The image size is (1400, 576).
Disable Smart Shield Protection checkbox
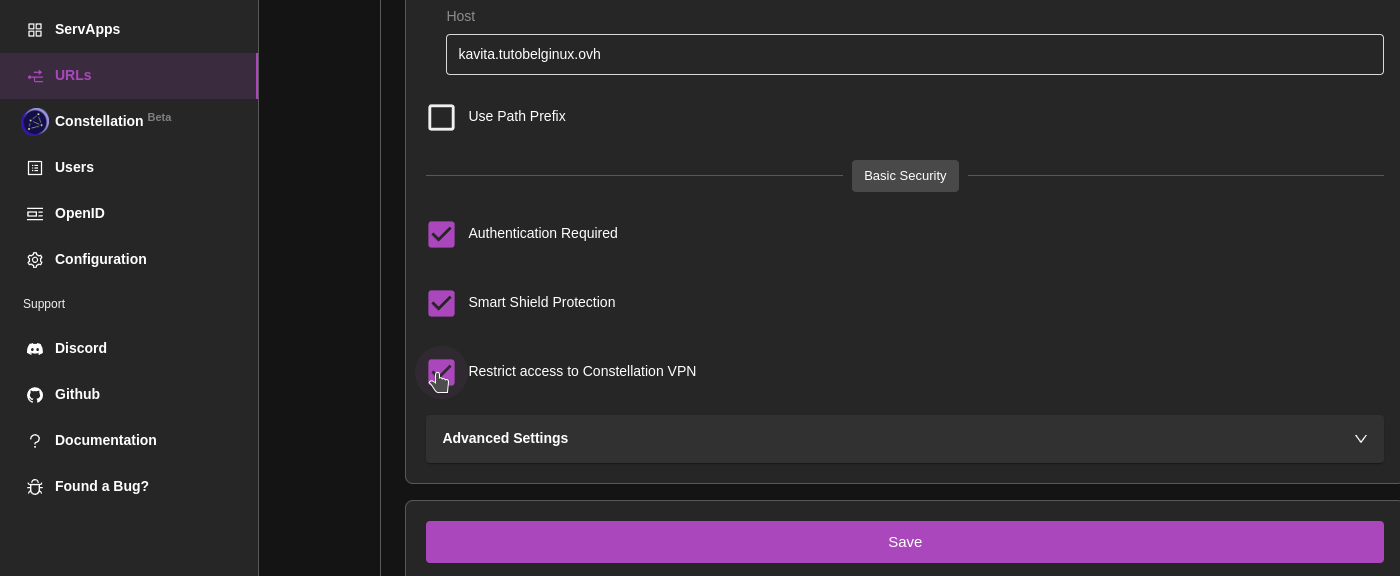(x=441, y=303)
